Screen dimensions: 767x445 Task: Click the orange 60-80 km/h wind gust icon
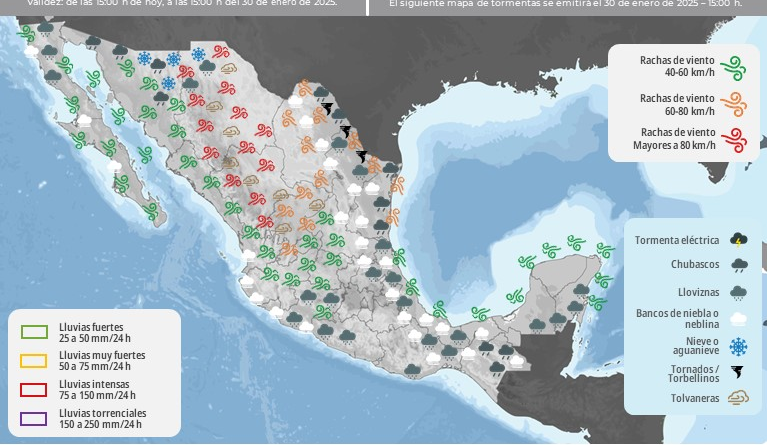coord(736,103)
